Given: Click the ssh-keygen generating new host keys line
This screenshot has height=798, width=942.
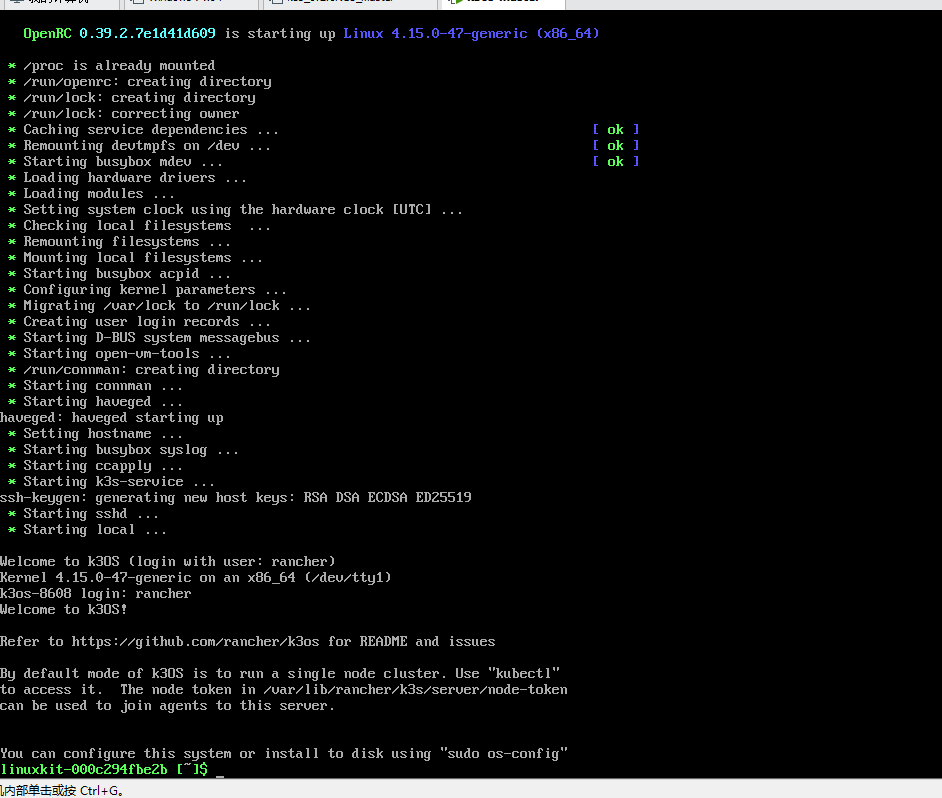Looking at the screenshot, I should point(236,498).
